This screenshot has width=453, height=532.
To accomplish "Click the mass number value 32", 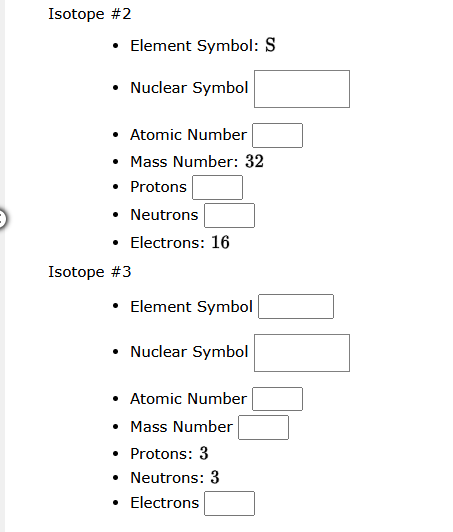I will point(254,161).
